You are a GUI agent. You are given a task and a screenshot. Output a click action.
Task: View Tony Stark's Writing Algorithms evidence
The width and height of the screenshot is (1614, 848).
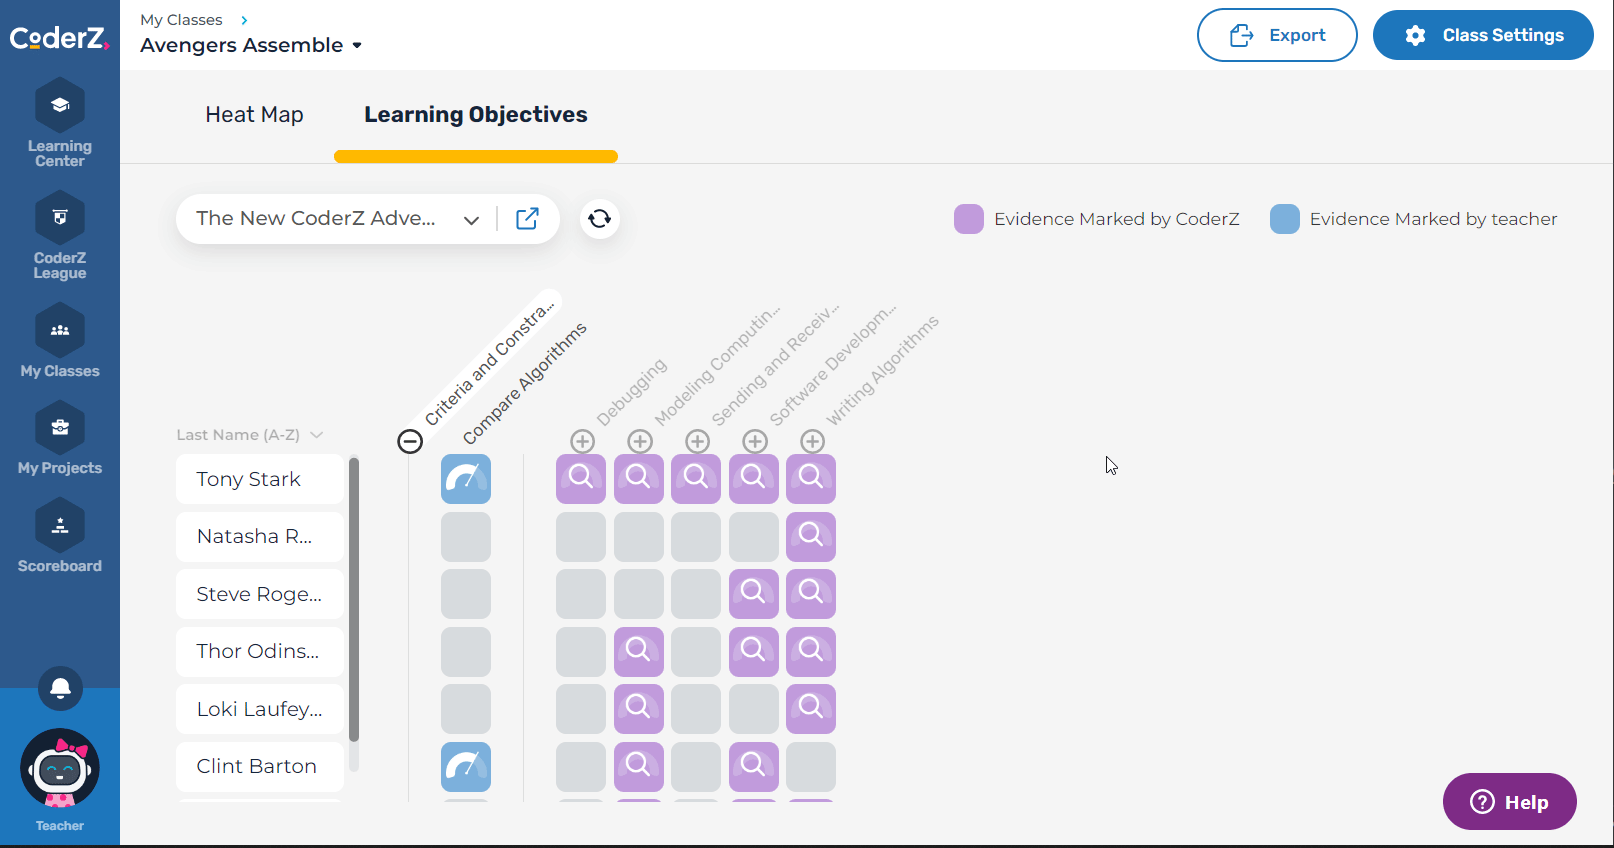pyautogui.click(x=811, y=479)
